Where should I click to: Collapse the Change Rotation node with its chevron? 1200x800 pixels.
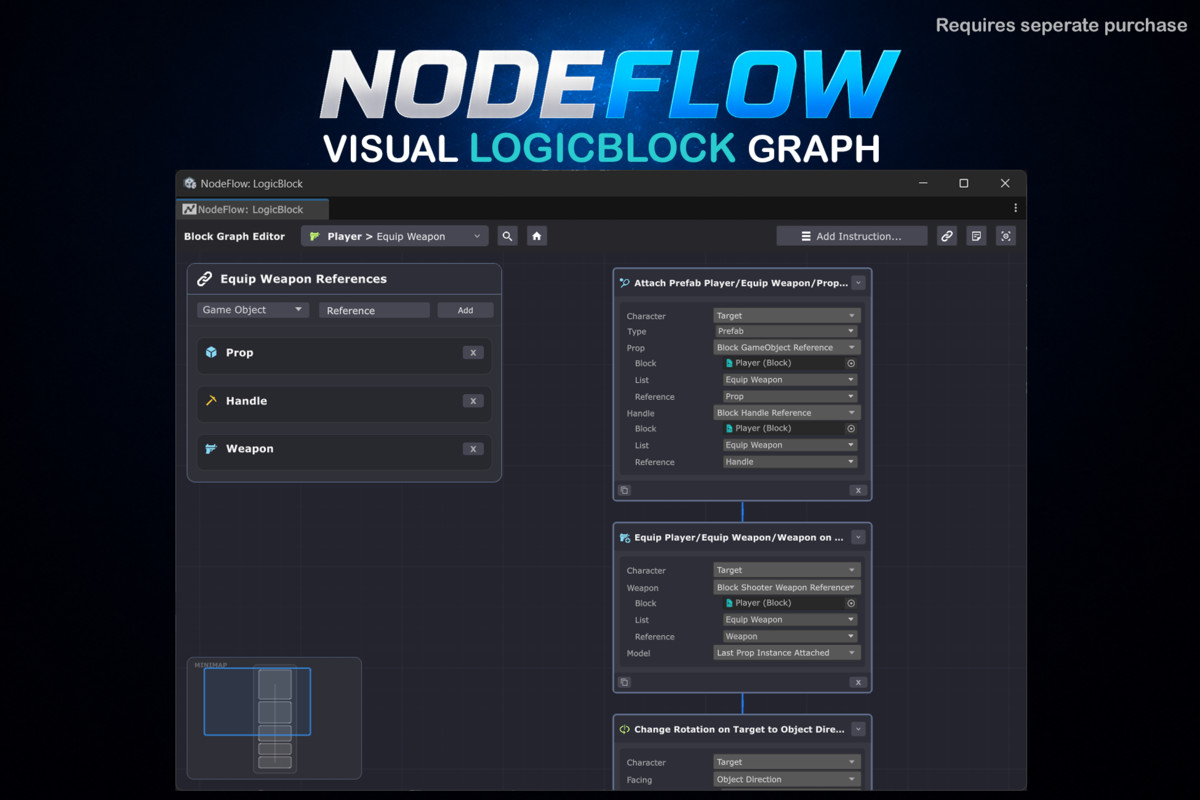858,729
